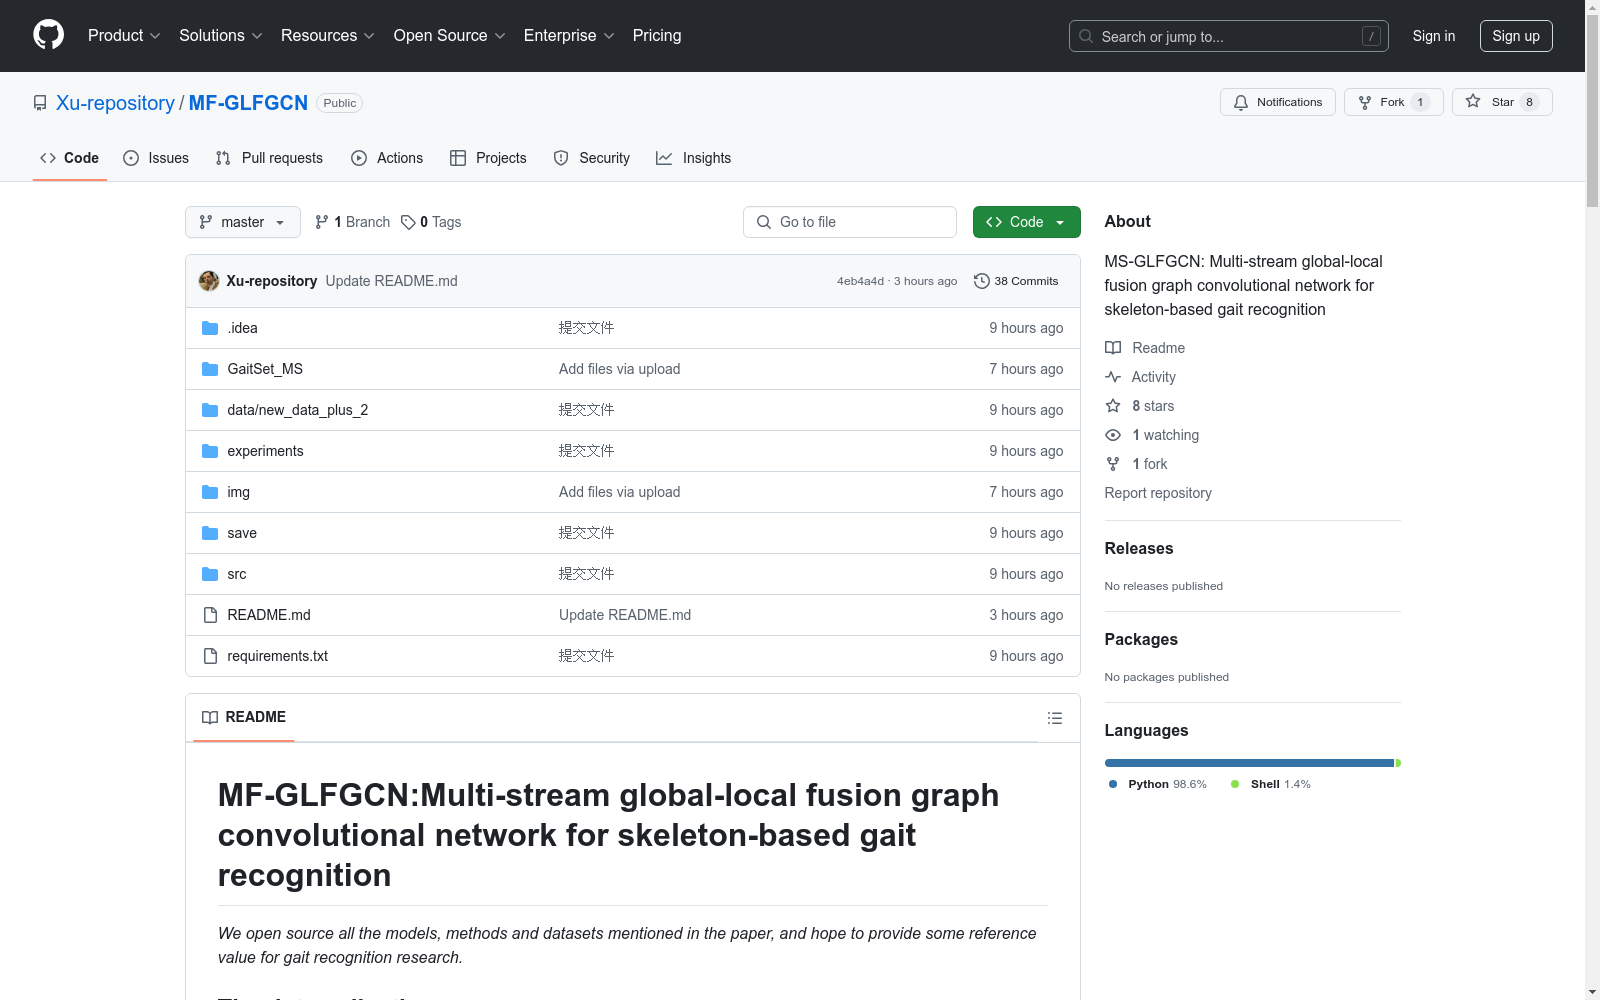The width and height of the screenshot is (1600, 1000).
Task: Switch to the Issues tab
Action: [x=156, y=158]
